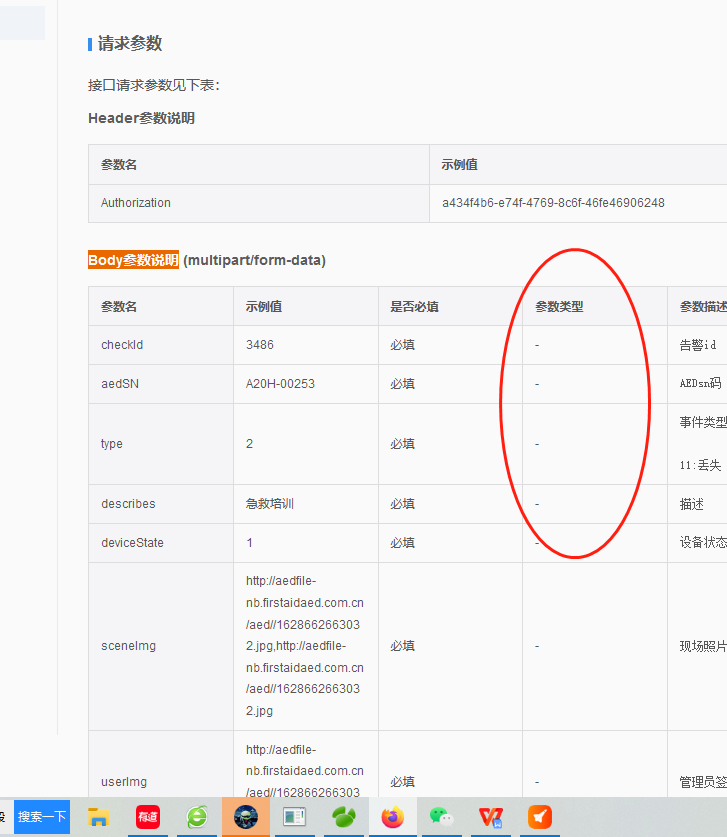Click the A20H-00253 example value
This screenshot has height=837, width=727.
coord(280,384)
